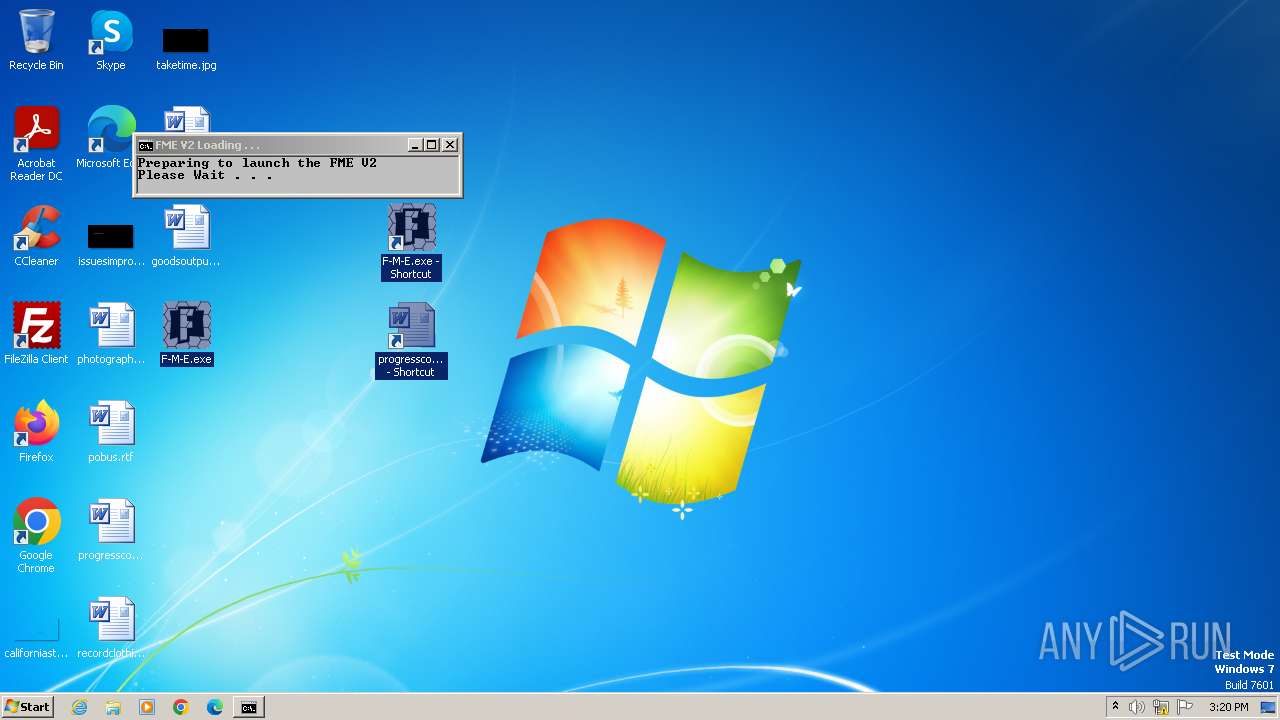Select the pobus.rtf document icon
The width and height of the screenshot is (1280, 720).
click(111, 432)
